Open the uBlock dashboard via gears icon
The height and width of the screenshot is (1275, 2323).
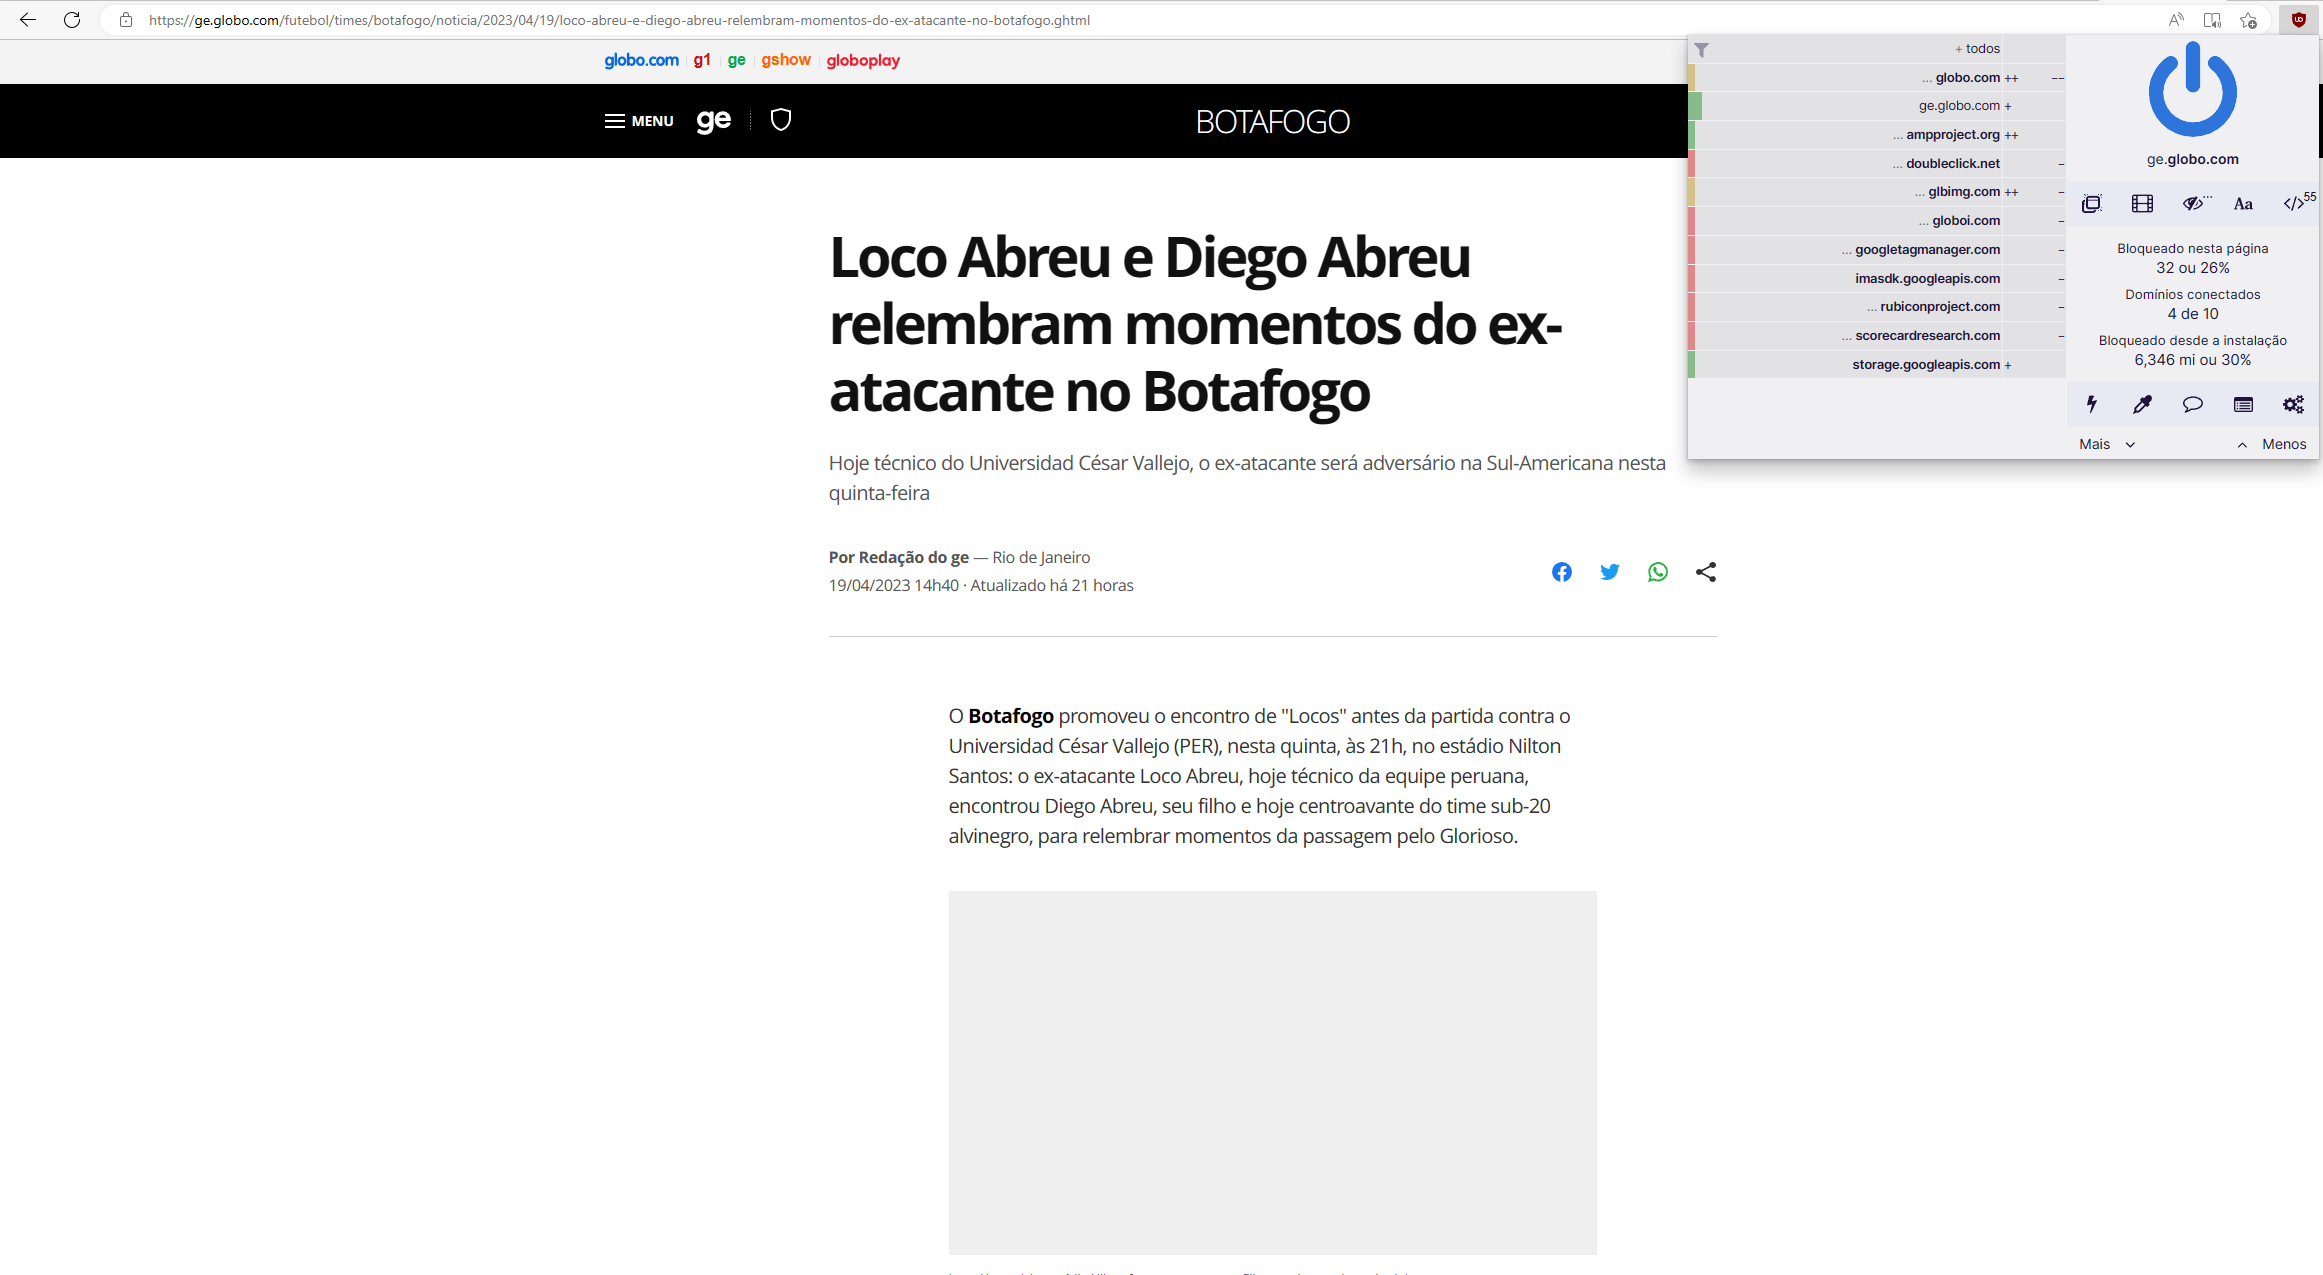point(2293,404)
